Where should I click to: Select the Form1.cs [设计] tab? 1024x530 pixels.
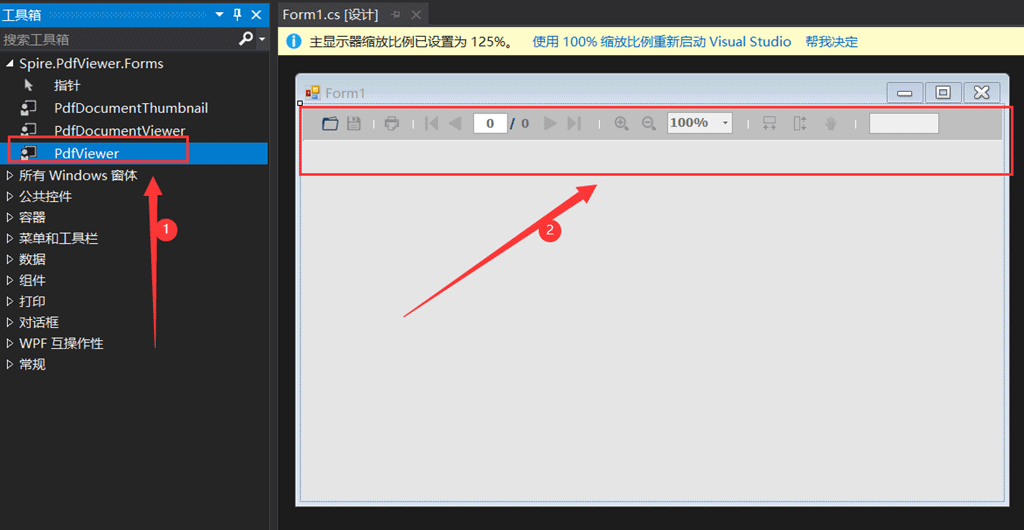tap(328, 15)
